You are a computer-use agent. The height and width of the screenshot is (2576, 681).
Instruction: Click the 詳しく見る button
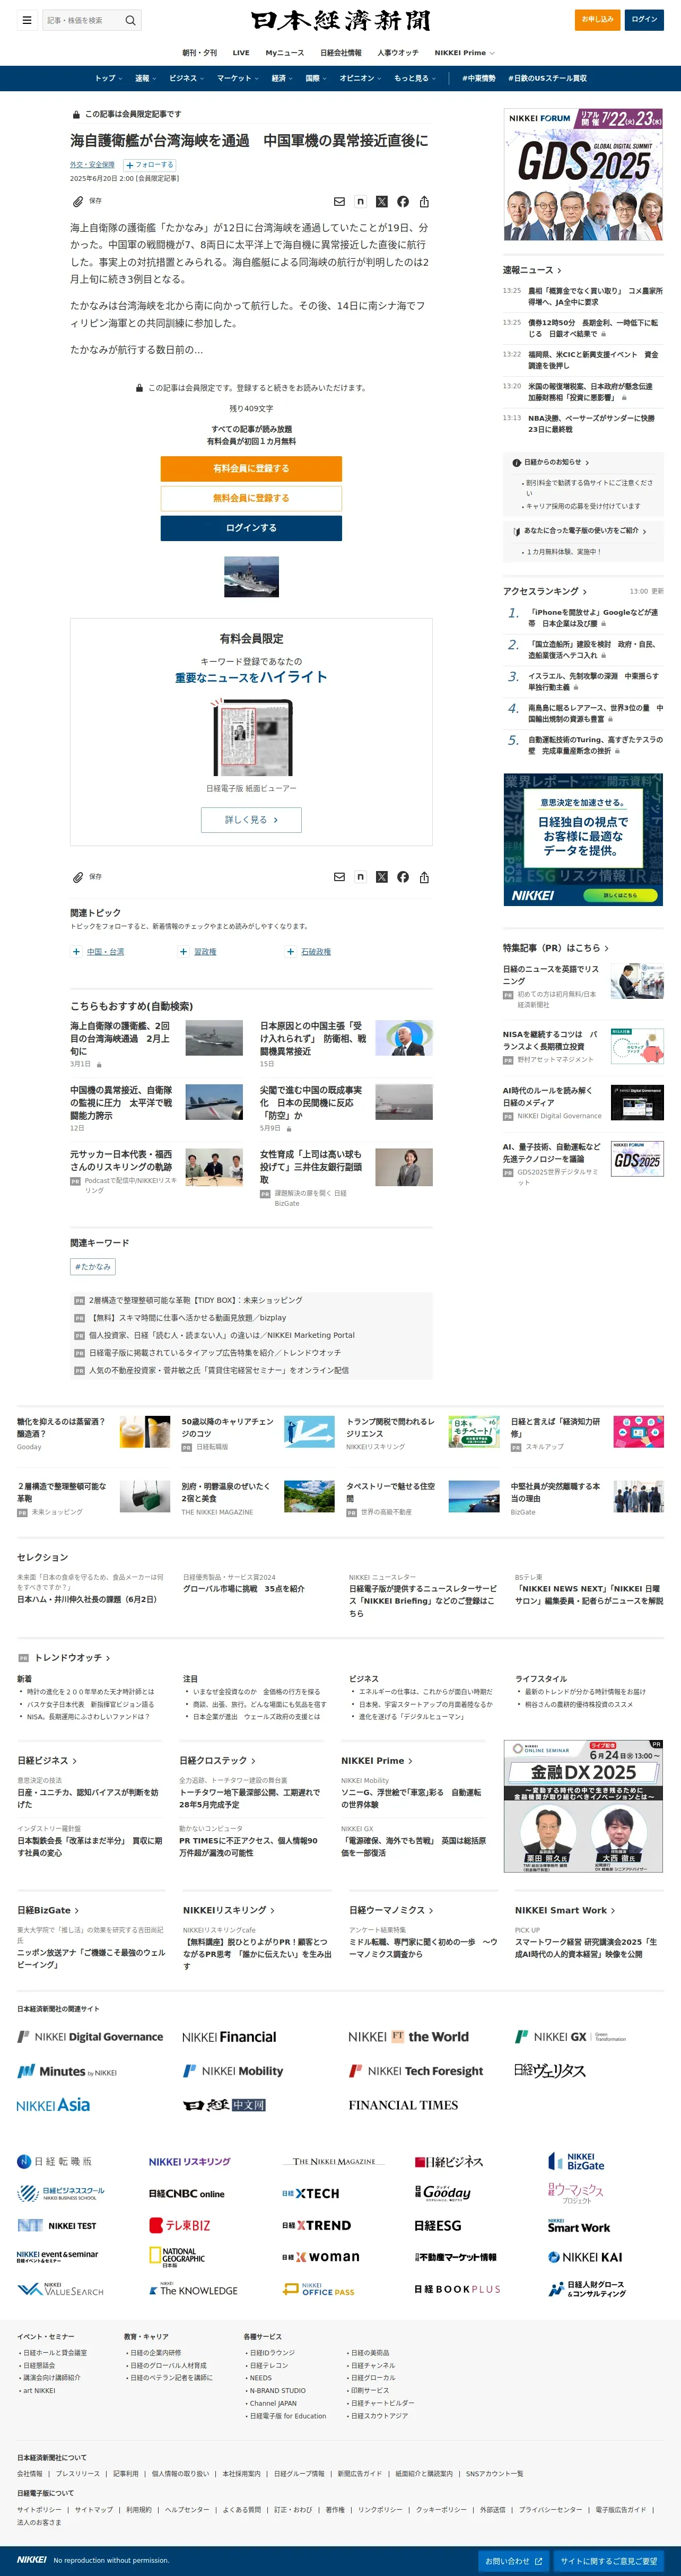[251, 820]
